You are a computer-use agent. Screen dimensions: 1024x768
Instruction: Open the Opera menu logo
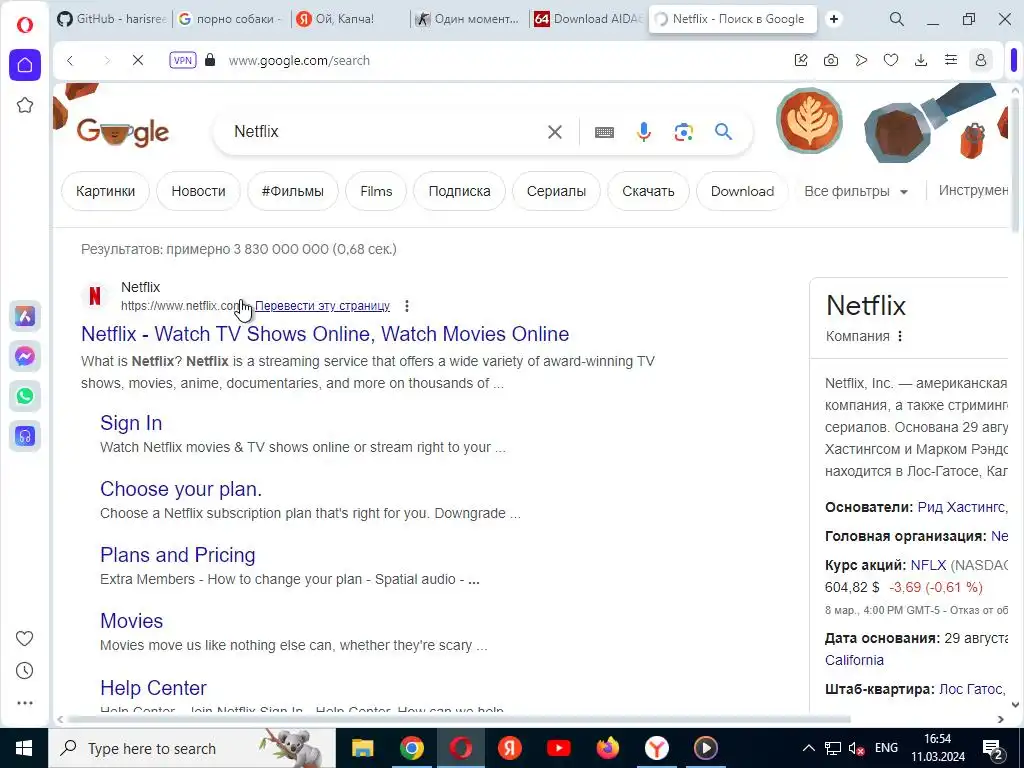pos(24,25)
